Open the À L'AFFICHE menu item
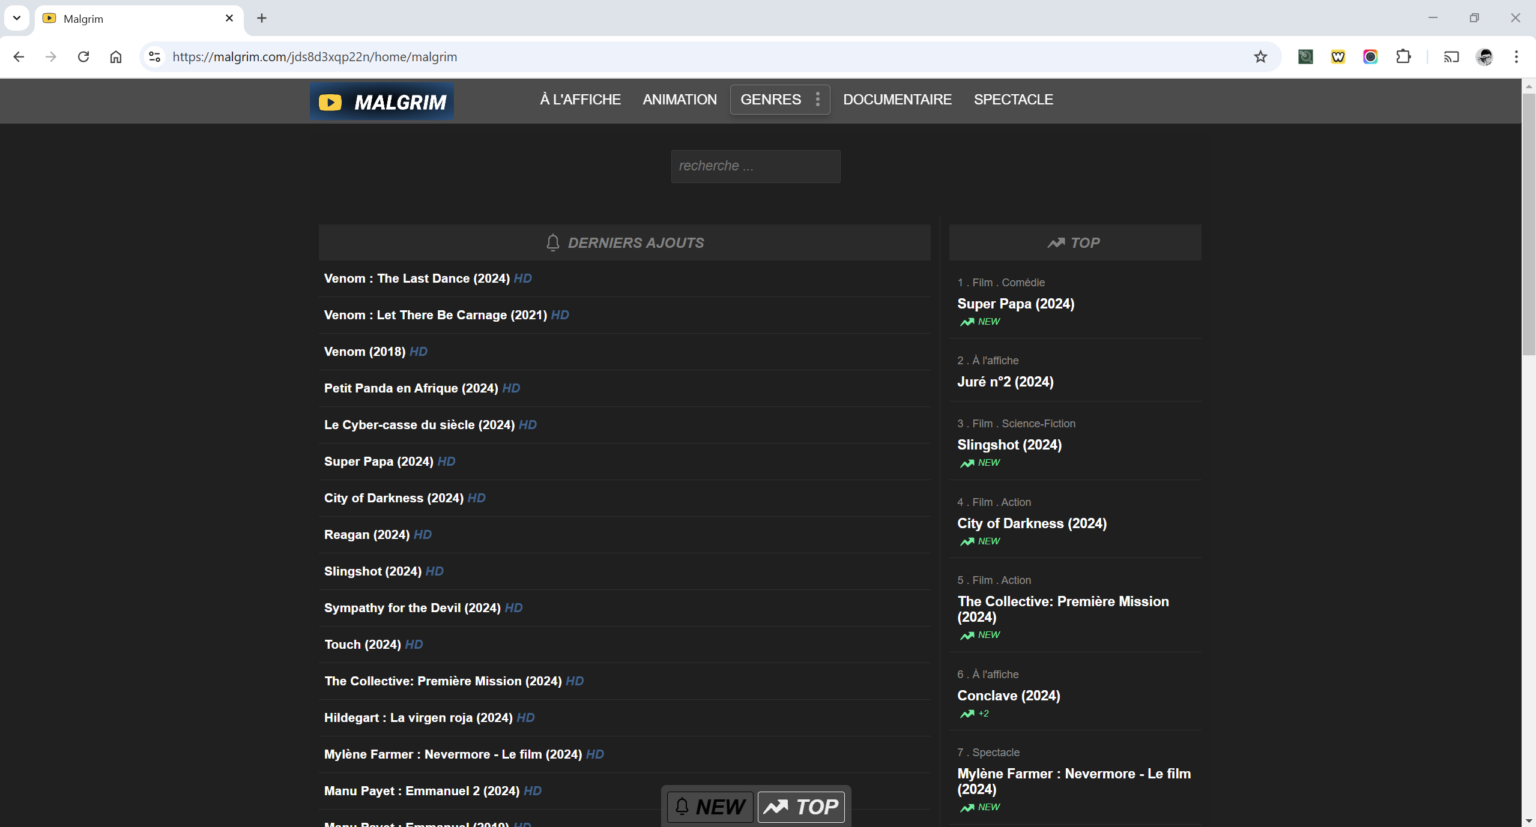The height and width of the screenshot is (827, 1536). click(x=580, y=99)
